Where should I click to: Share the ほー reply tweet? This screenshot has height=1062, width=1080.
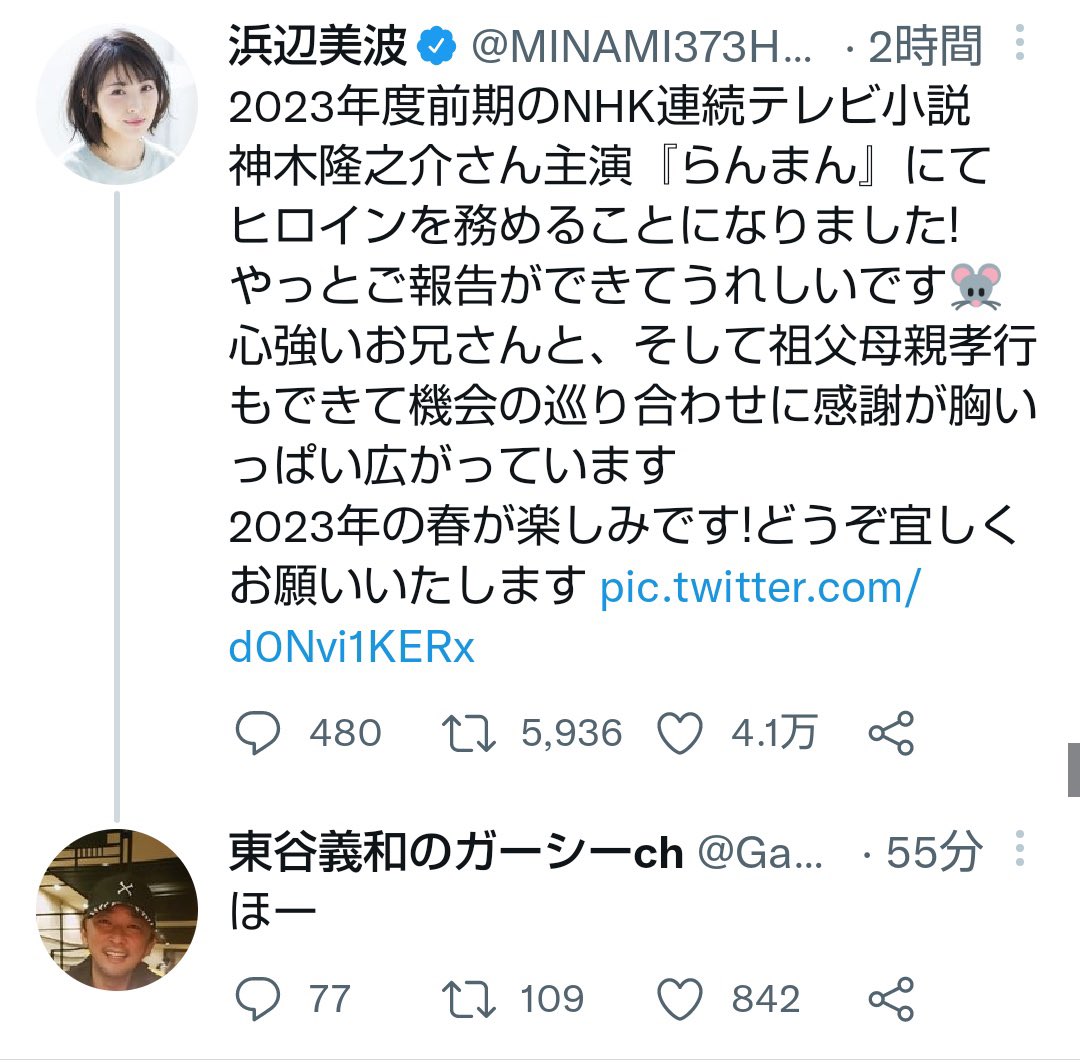890,998
